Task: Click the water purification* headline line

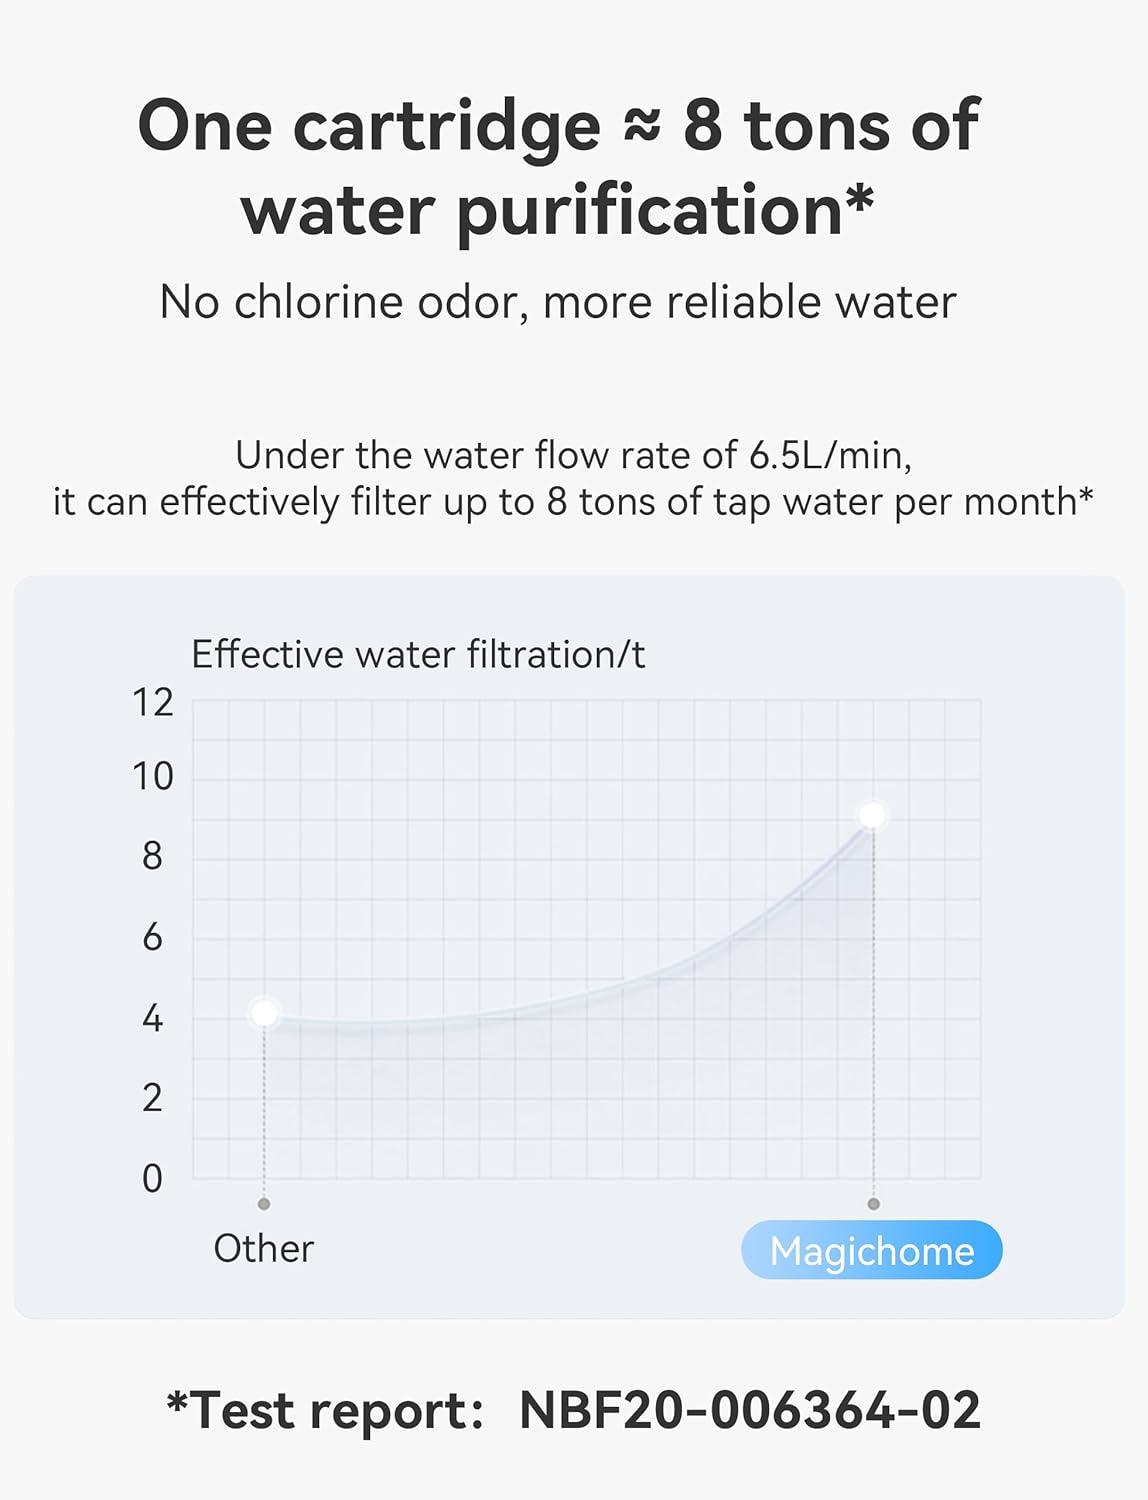Action: tap(558, 211)
